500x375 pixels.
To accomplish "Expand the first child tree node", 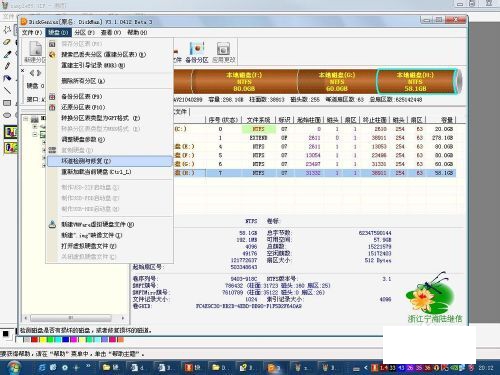I will [x=35, y=127].
